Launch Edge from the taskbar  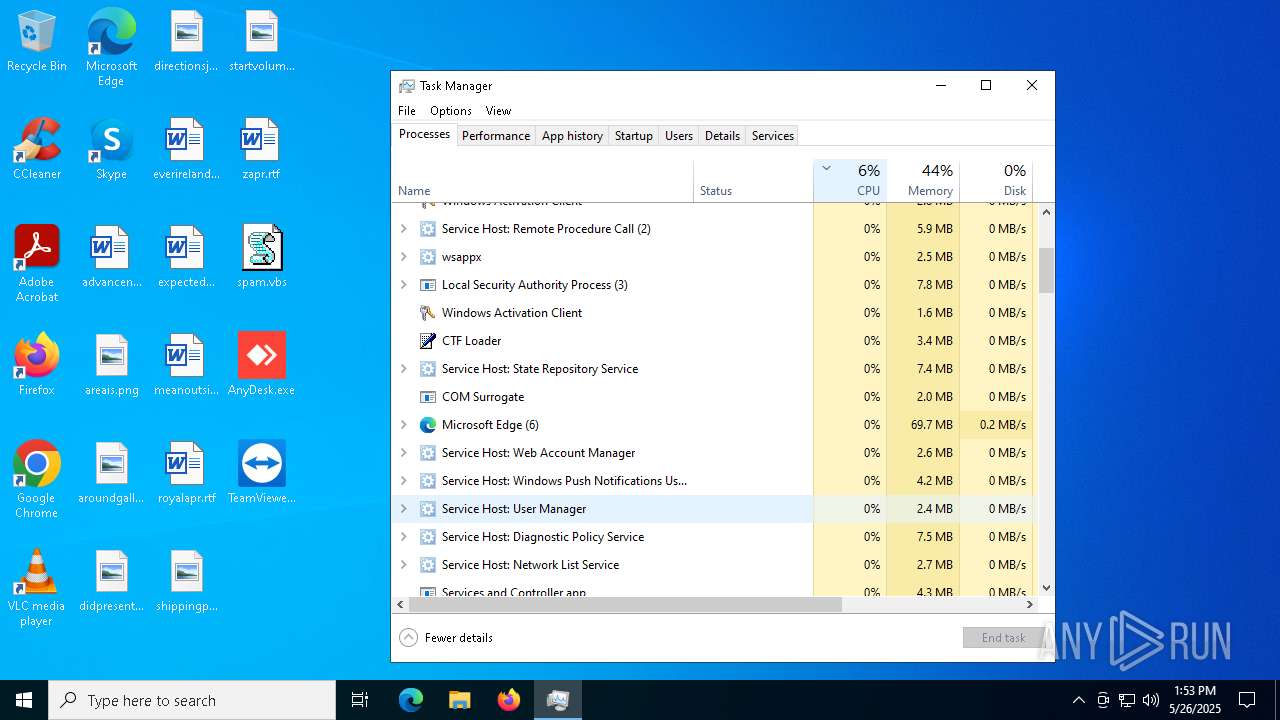(411, 700)
